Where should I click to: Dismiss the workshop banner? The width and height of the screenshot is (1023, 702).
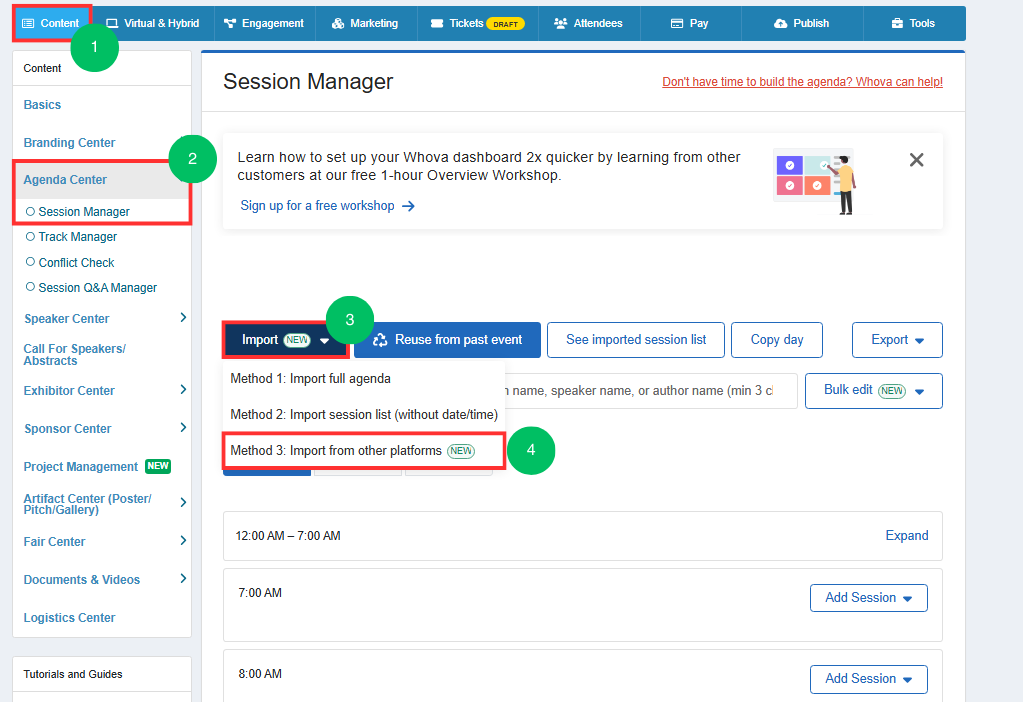coord(917,160)
